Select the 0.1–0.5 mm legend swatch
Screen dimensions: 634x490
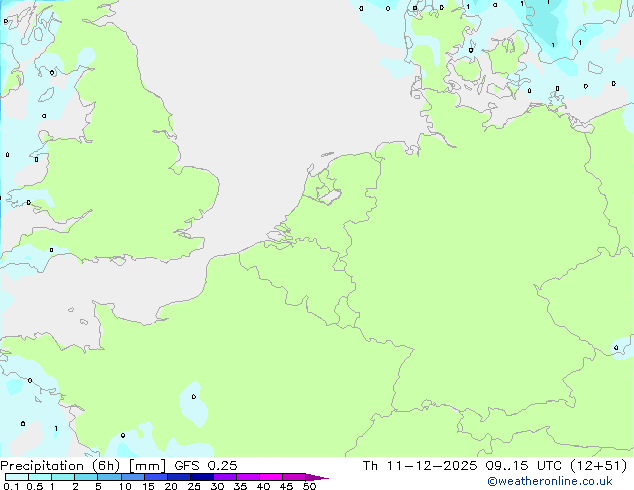[x=17, y=477]
